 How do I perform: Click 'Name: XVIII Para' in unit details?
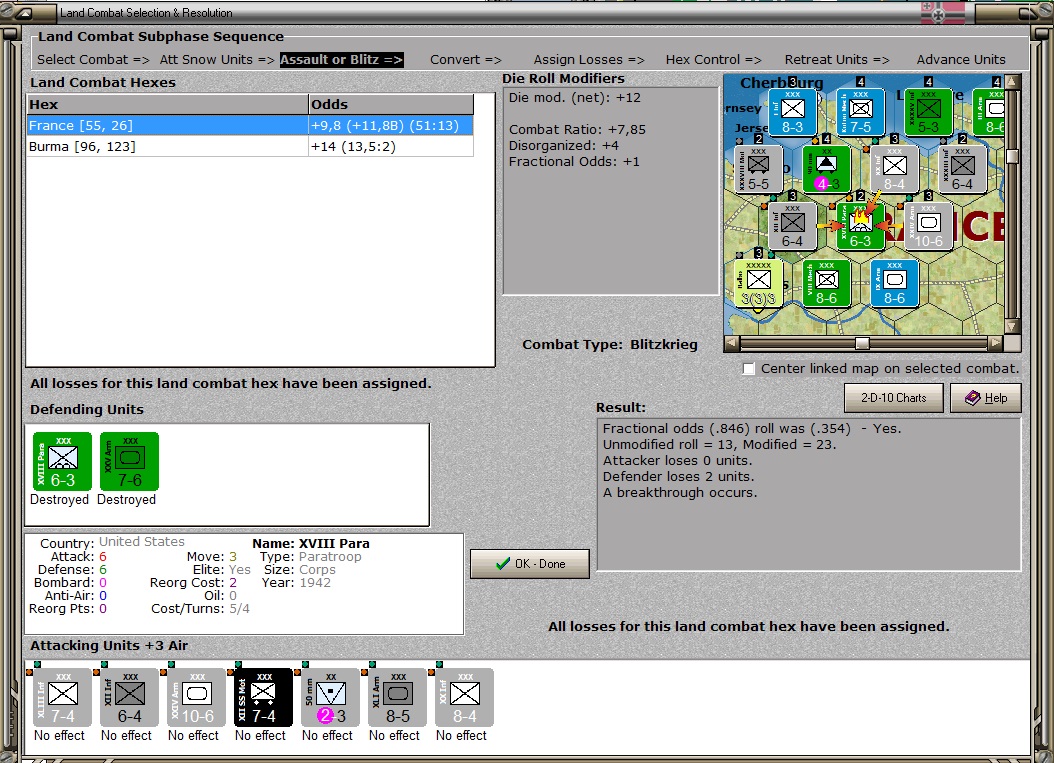tap(311, 543)
